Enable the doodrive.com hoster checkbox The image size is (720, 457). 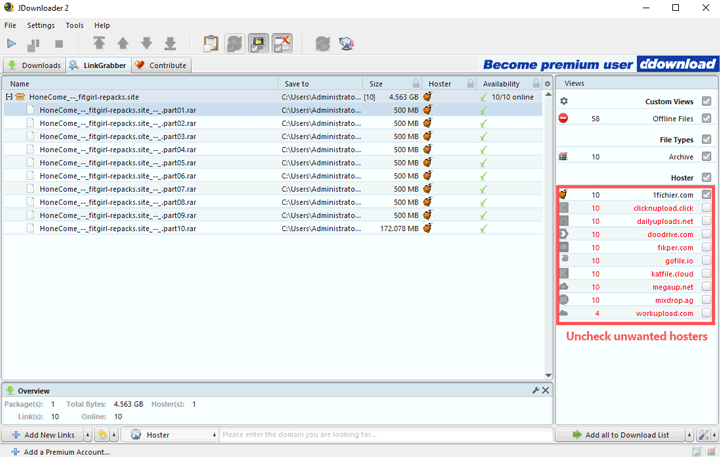pos(706,234)
